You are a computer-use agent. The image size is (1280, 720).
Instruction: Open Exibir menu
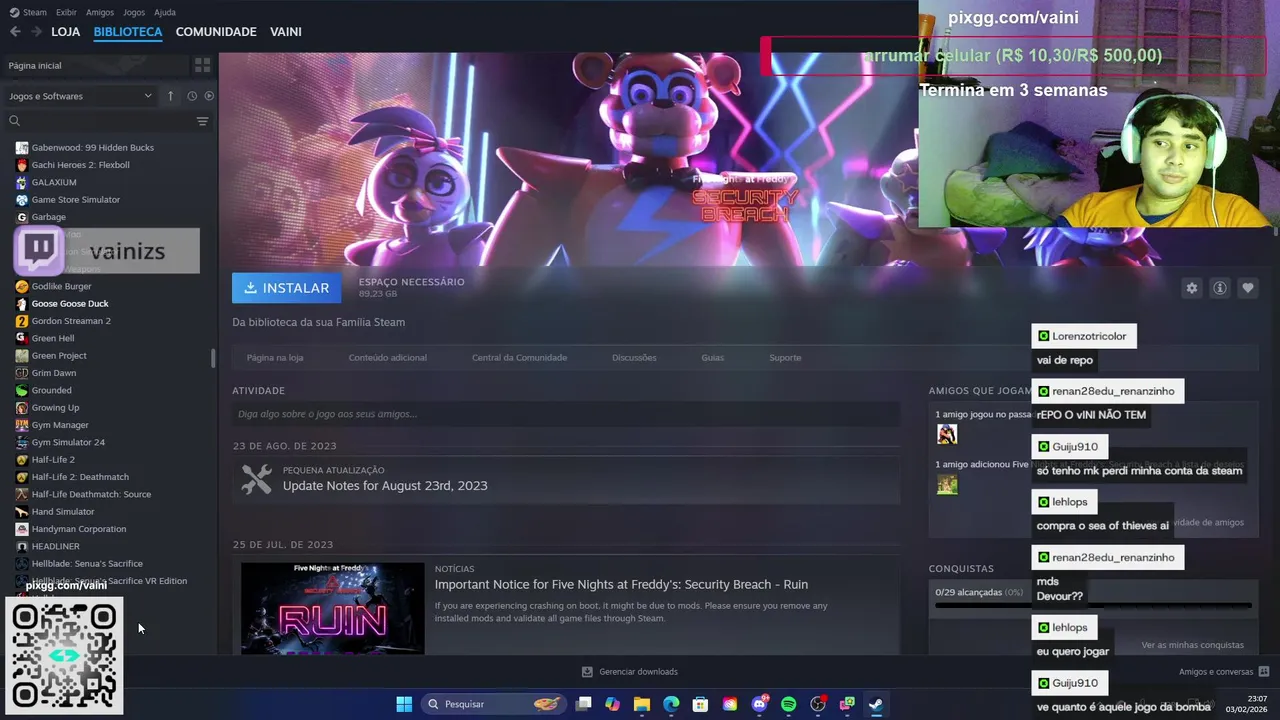(66, 12)
